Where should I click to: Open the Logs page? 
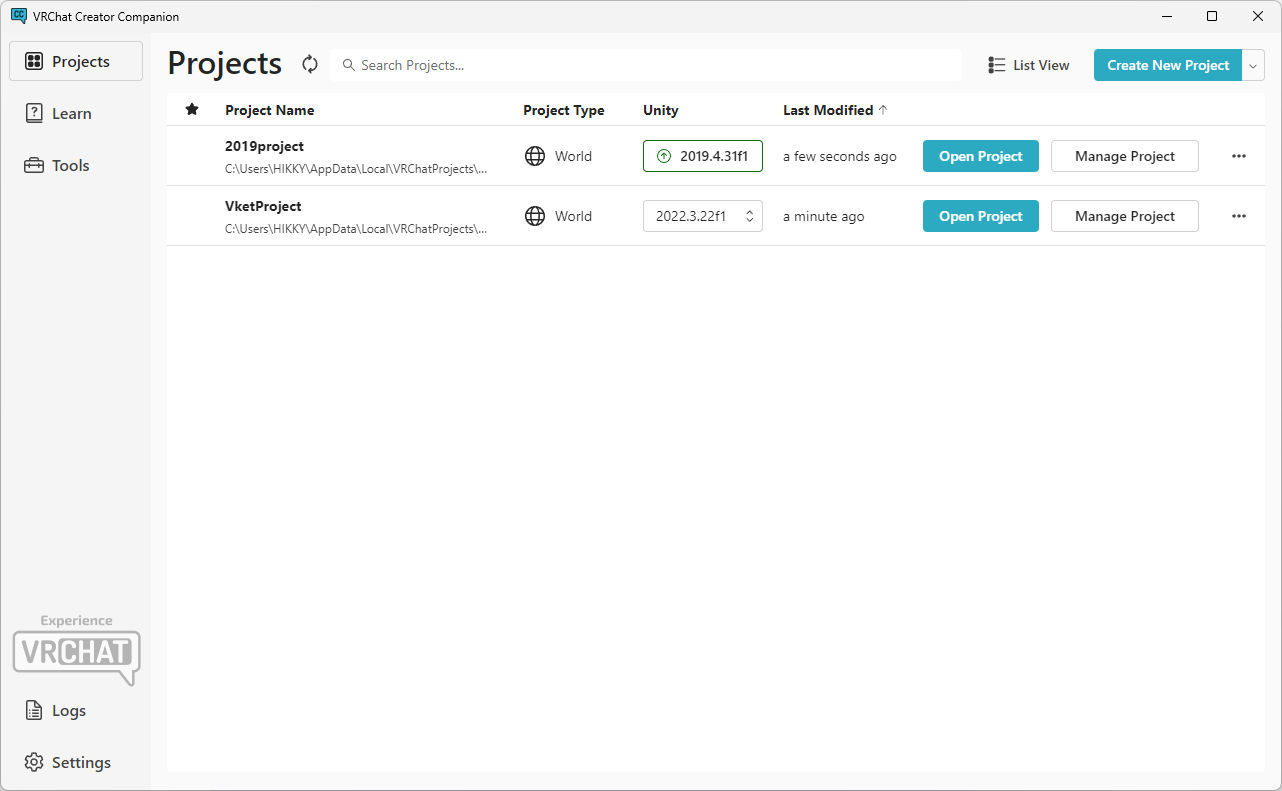68,711
